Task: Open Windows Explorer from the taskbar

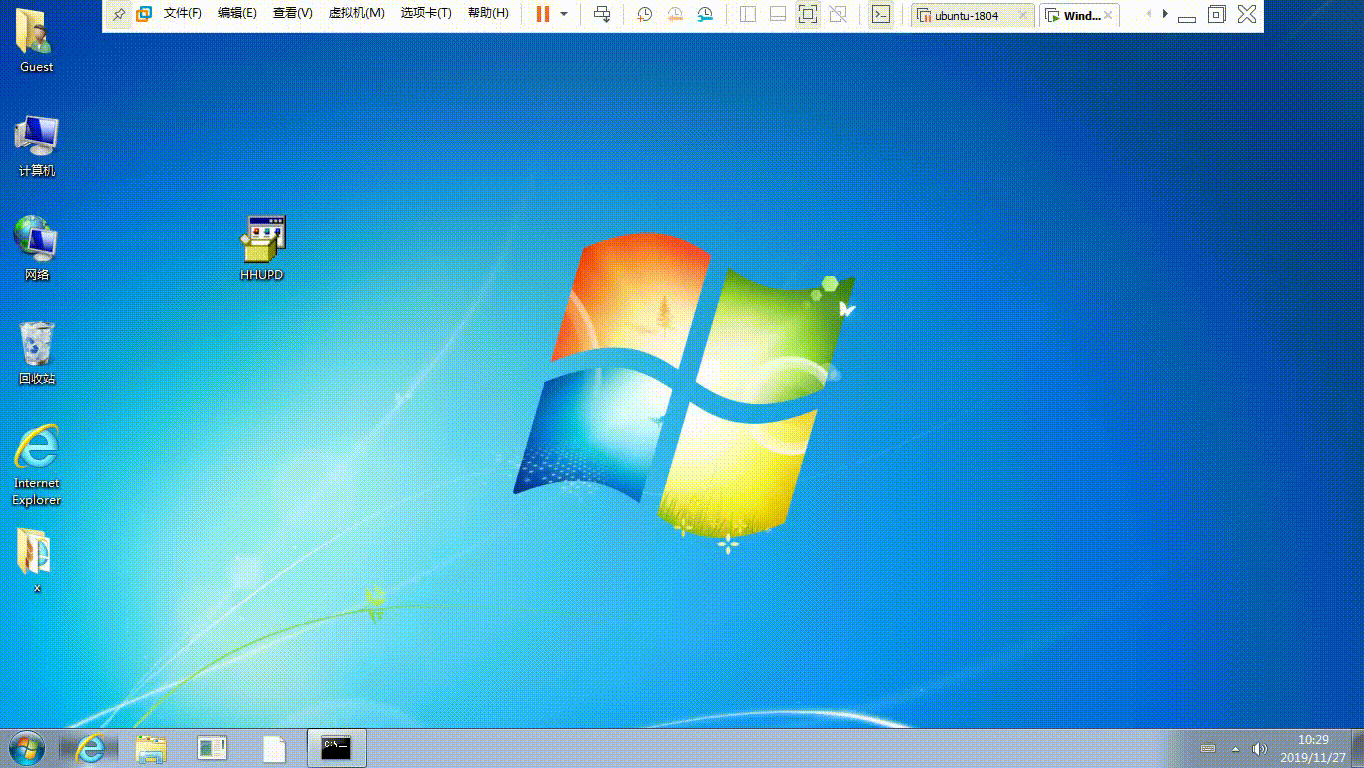Action: 151,748
